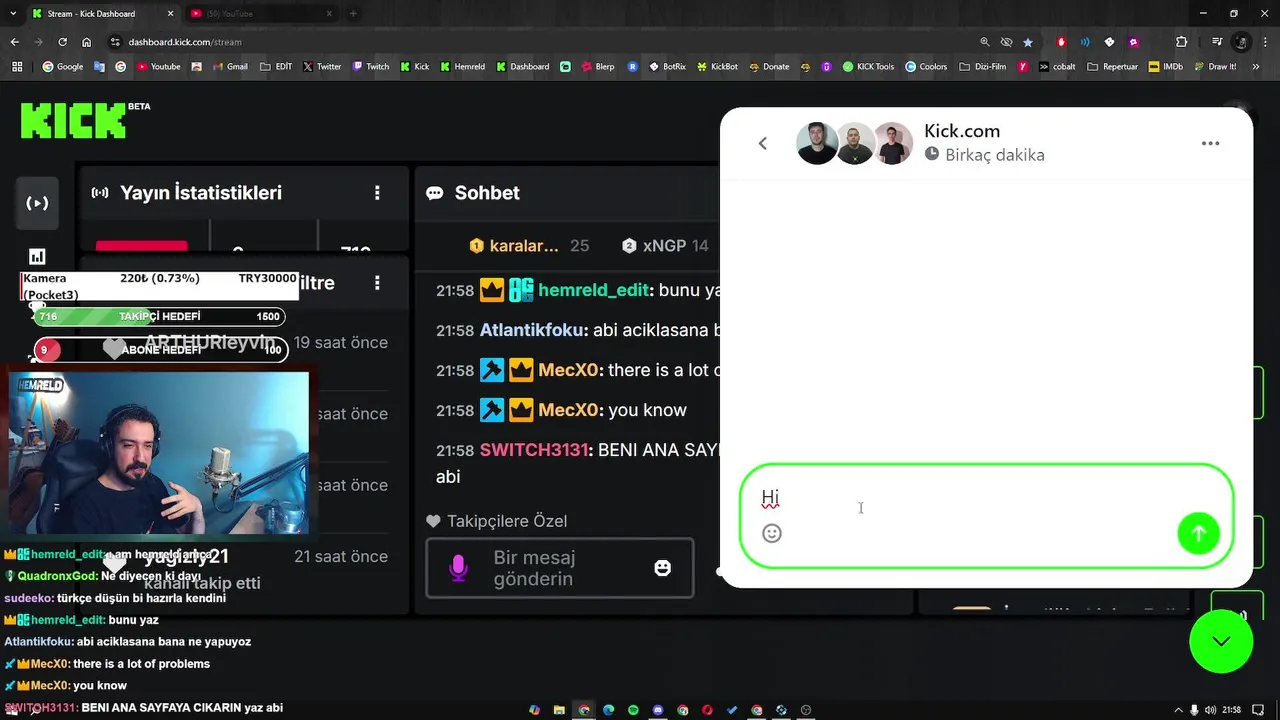
Task: Open the Coolors bookmark
Action: 926,67
